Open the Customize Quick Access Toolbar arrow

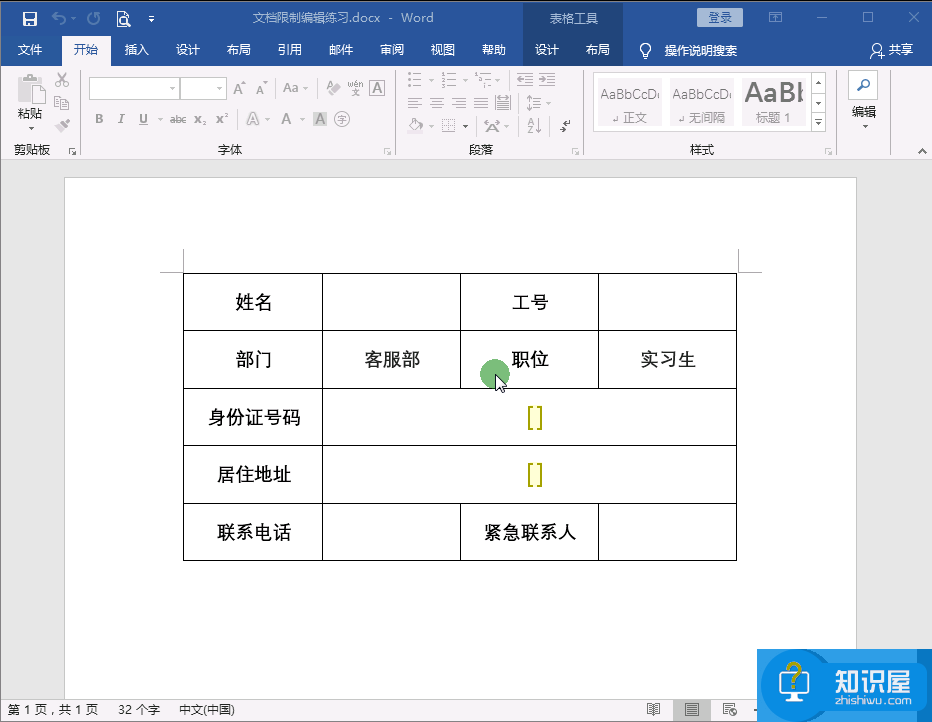pos(152,19)
